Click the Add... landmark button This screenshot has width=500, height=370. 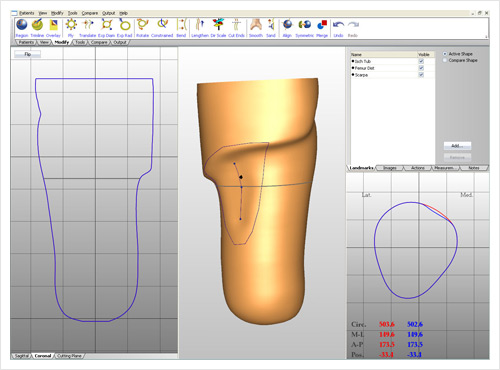pyautogui.click(x=457, y=146)
